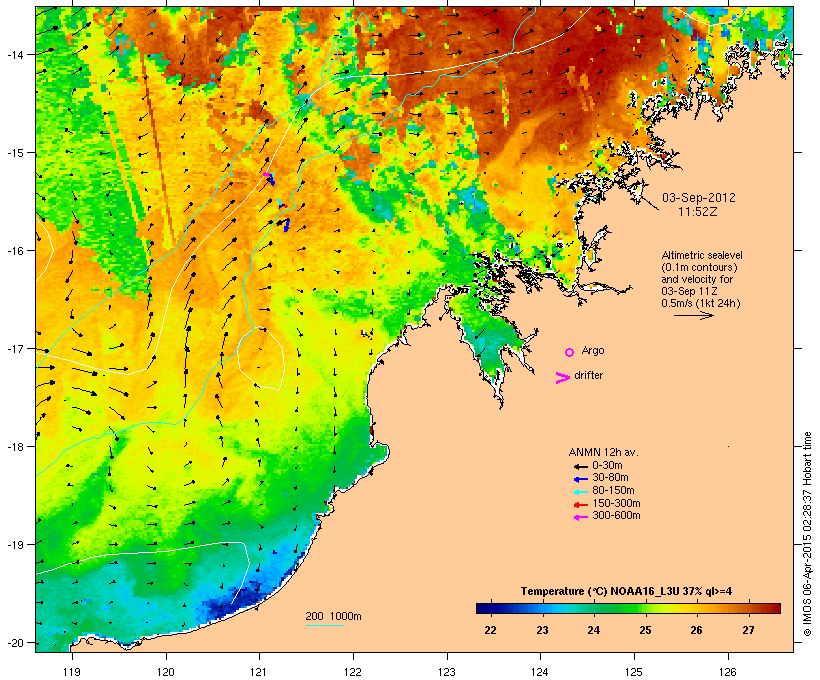This screenshot has height=680, width=820.
Task: Click the magenta drifter arrowhead legend symbol
Action: 562,378
